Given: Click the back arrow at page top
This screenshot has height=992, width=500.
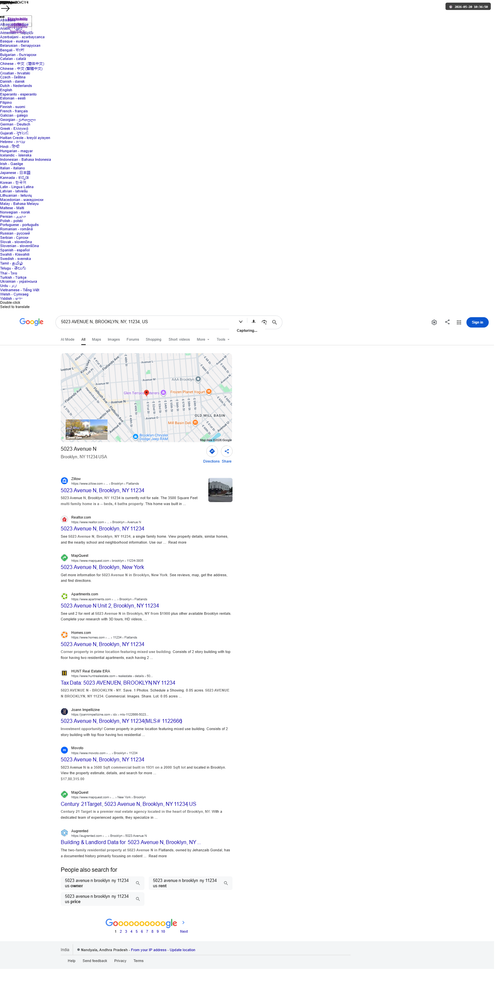Looking at the screenshot, I should point(5,8).
